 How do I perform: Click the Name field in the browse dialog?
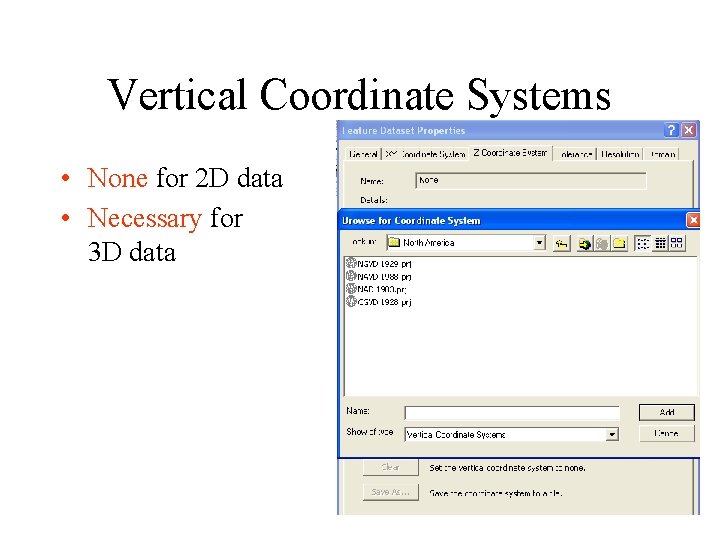(x=512, y=413)
